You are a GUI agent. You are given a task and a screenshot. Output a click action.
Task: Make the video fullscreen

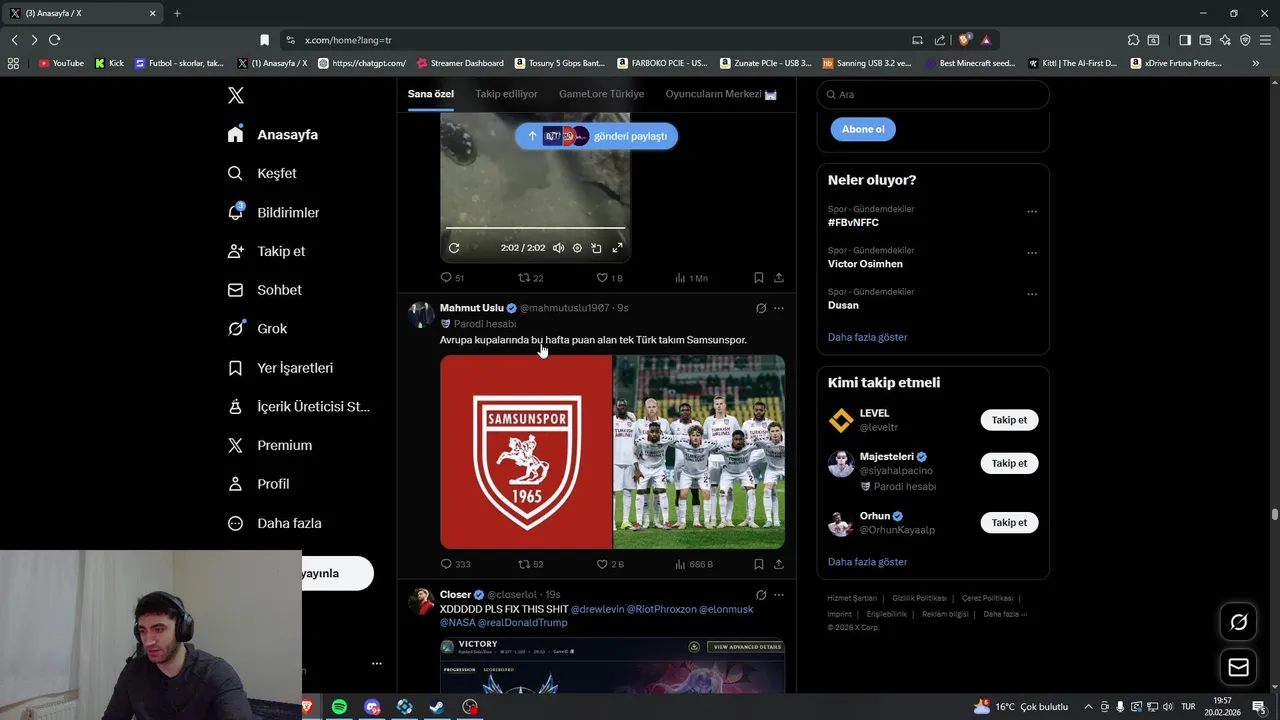(x=617, y=248)
